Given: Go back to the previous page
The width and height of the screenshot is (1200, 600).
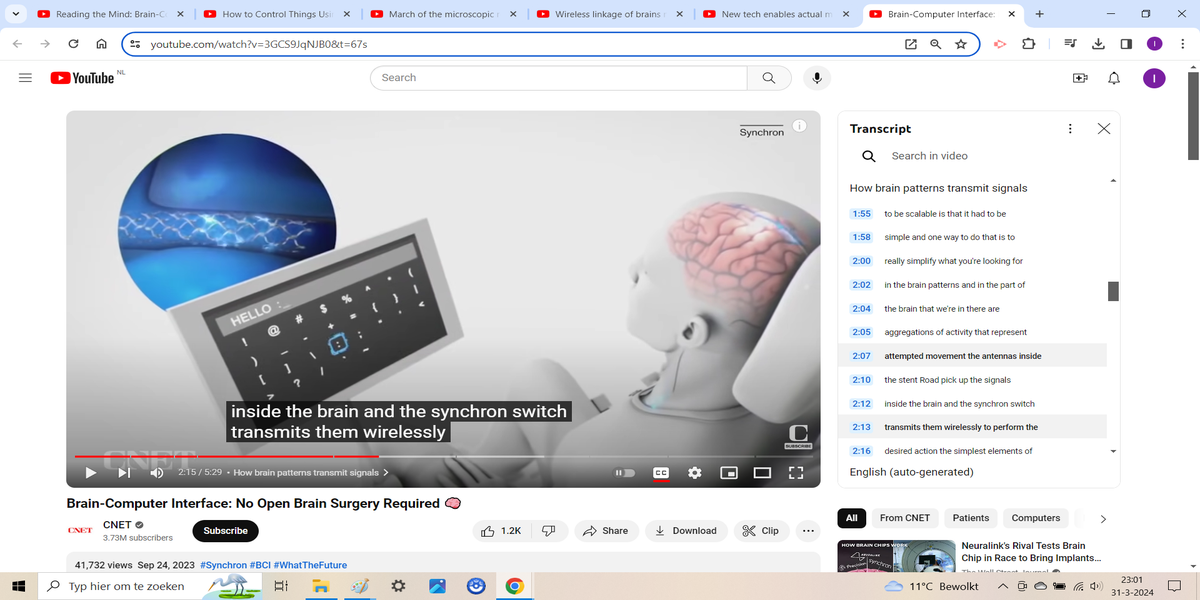Looking at the screenshot, I should point(17,44).
